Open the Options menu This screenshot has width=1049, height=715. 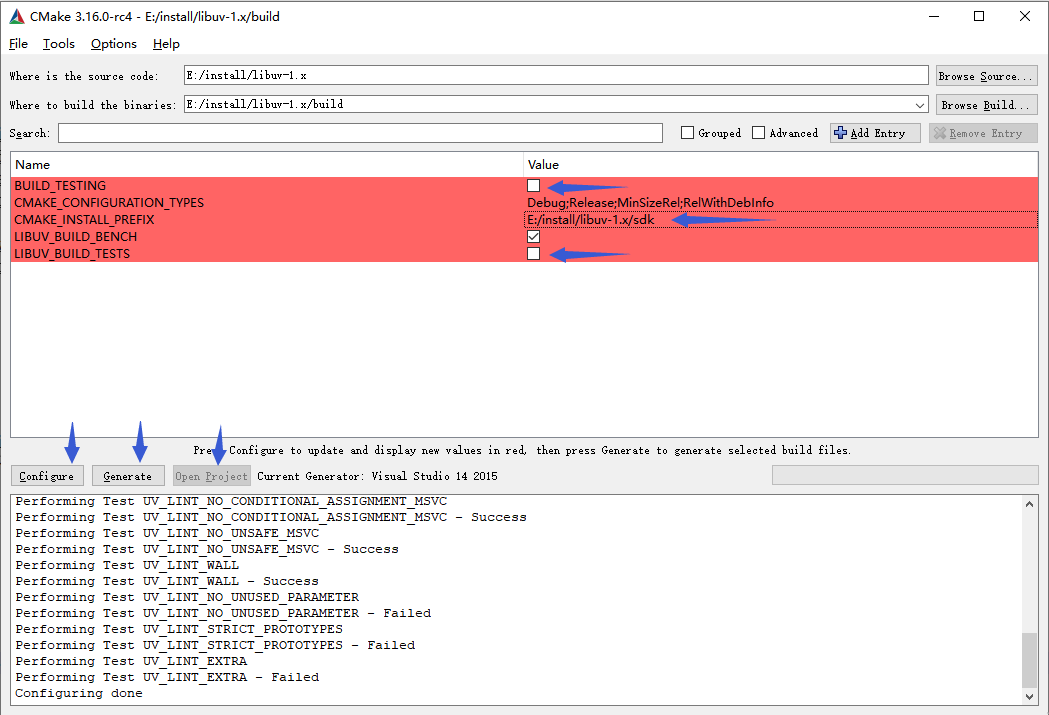[114, 44]
